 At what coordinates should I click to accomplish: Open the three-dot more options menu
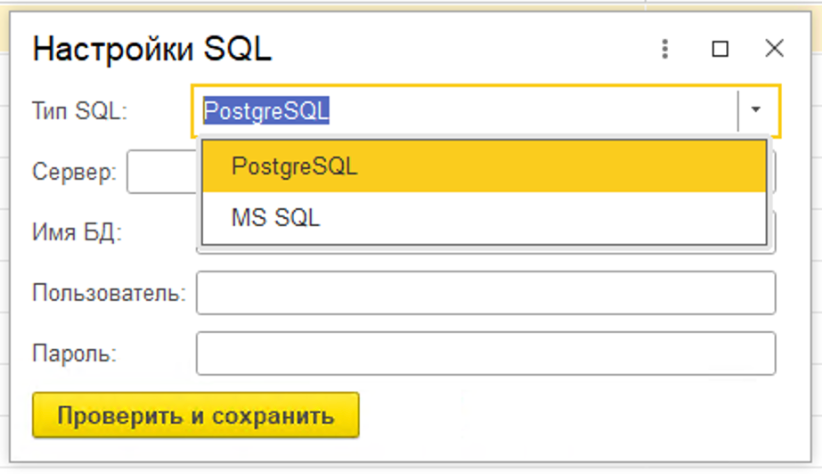[665, 49]
